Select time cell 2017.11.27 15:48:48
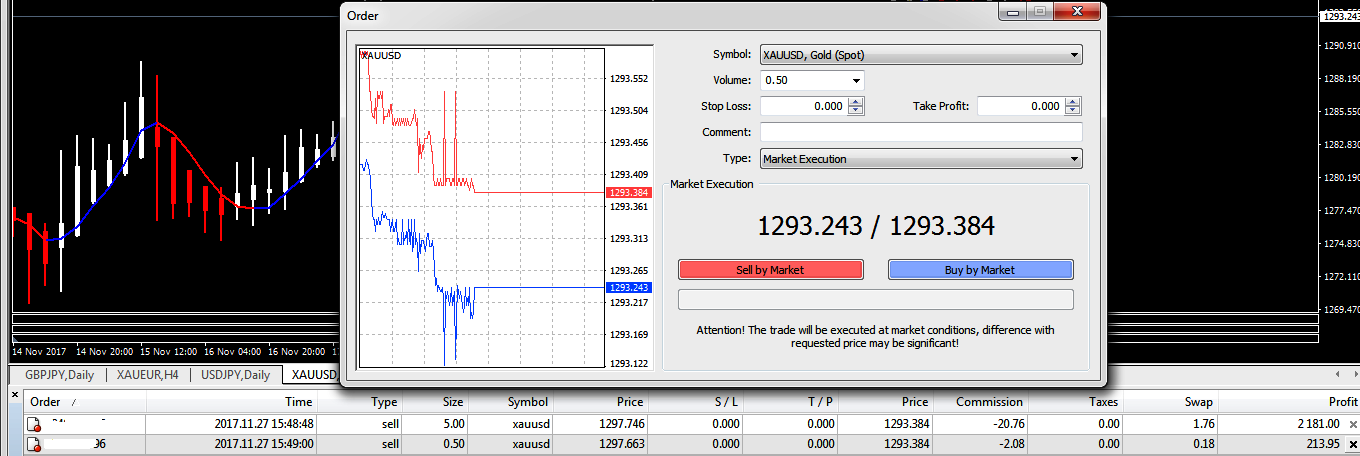This screenshot has height=456, width=1360. click(263, 425)
